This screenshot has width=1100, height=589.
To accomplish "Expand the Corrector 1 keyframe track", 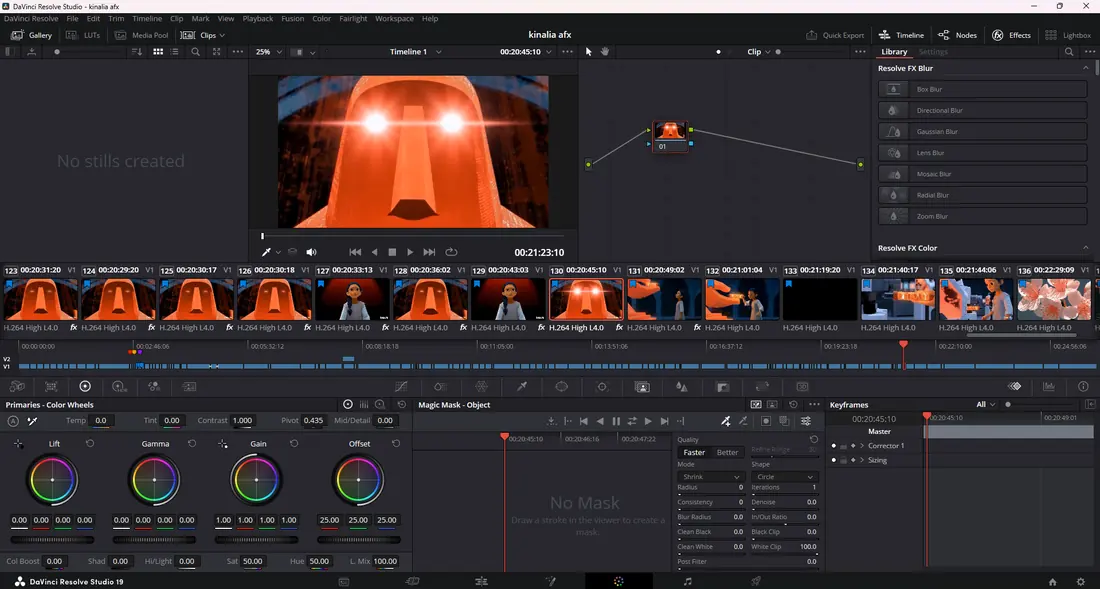I will pos(862,446).
